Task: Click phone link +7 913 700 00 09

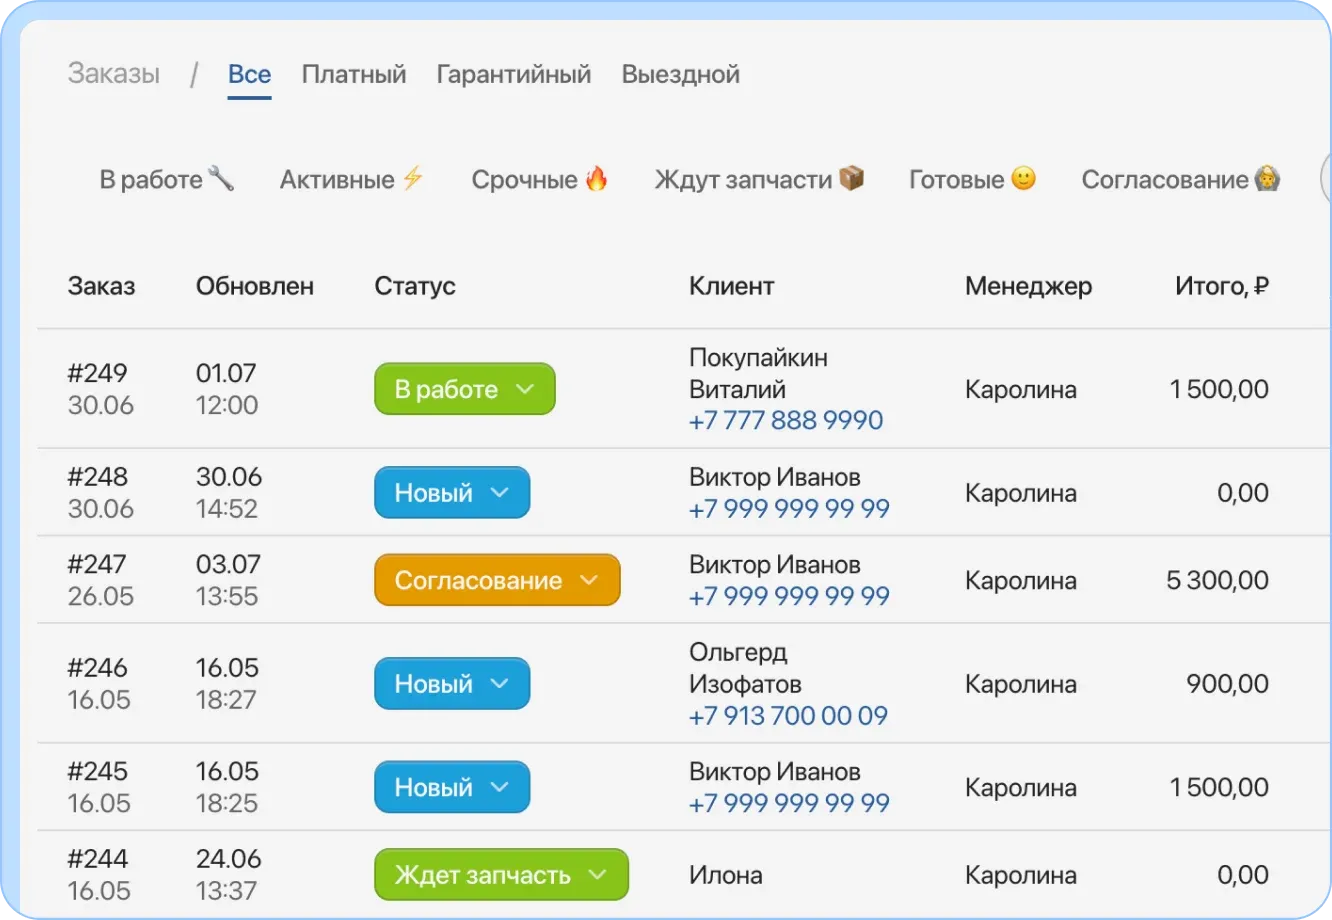Action: [x=786, y=716]
